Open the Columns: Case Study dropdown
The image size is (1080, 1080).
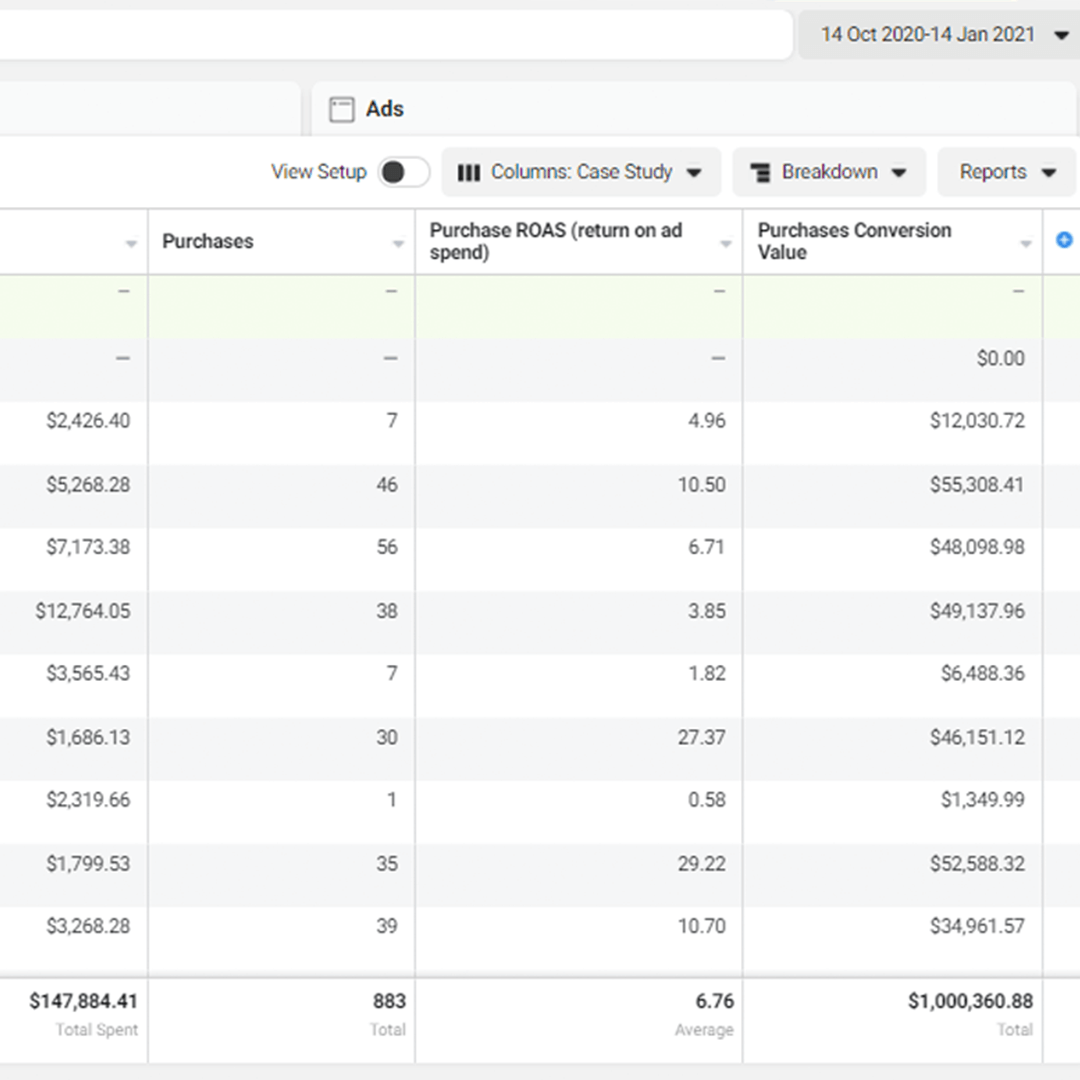coord(582,172)
